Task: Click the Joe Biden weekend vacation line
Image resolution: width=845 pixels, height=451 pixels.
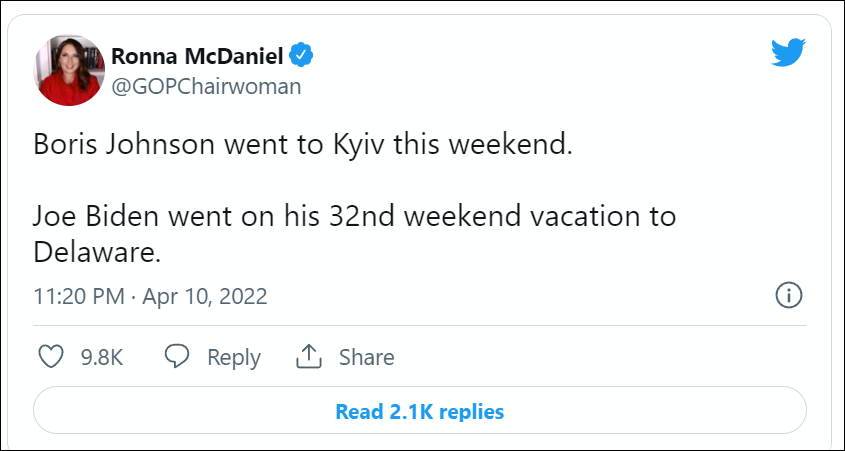Action: click(x=355, y=216)
